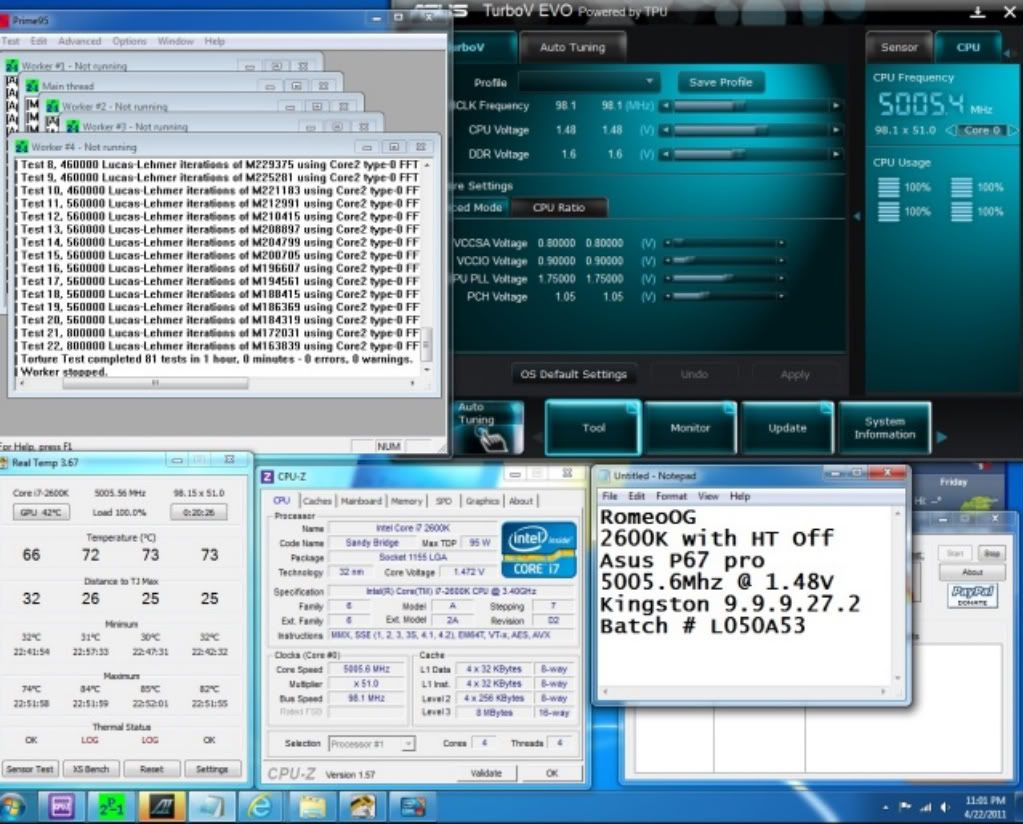This screenshot has height=824, width=1023.
Task: Select the CPU Ratio tab
Action: click(x=558, y=207)
